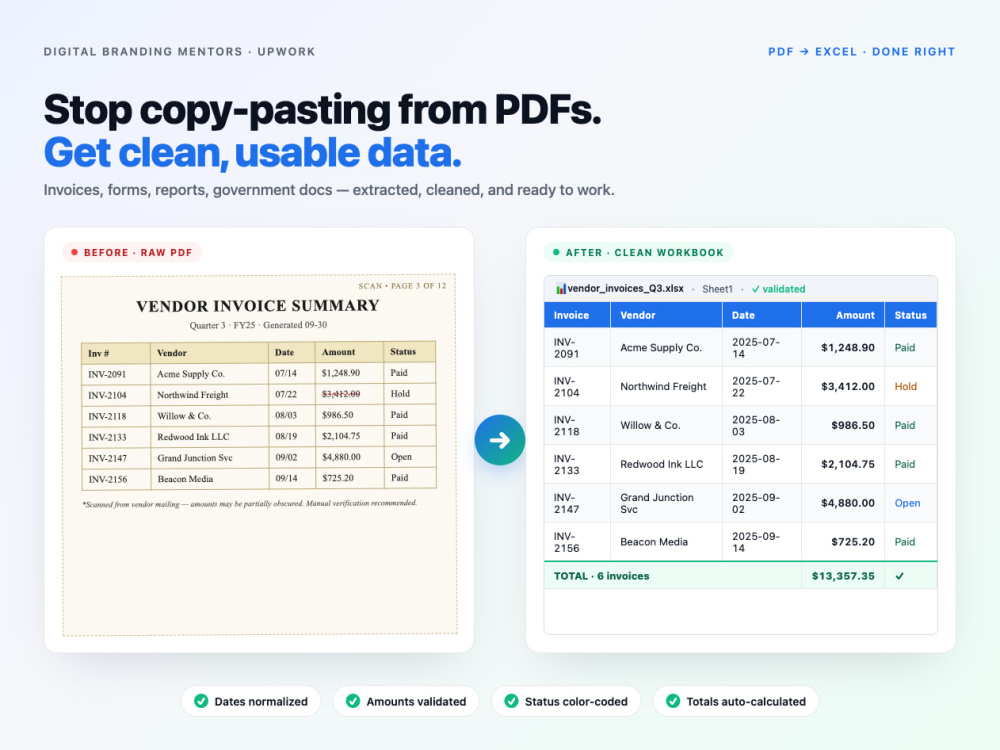Click the struck-through $3,412.00 in PDF
The width and height of the screenshot is (1000, 750).
click(341, 394)
